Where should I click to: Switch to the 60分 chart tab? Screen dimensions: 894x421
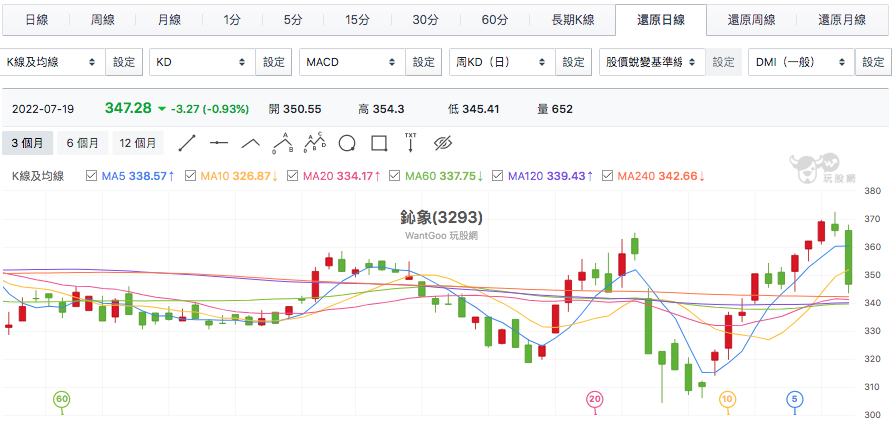click(494, 20)
